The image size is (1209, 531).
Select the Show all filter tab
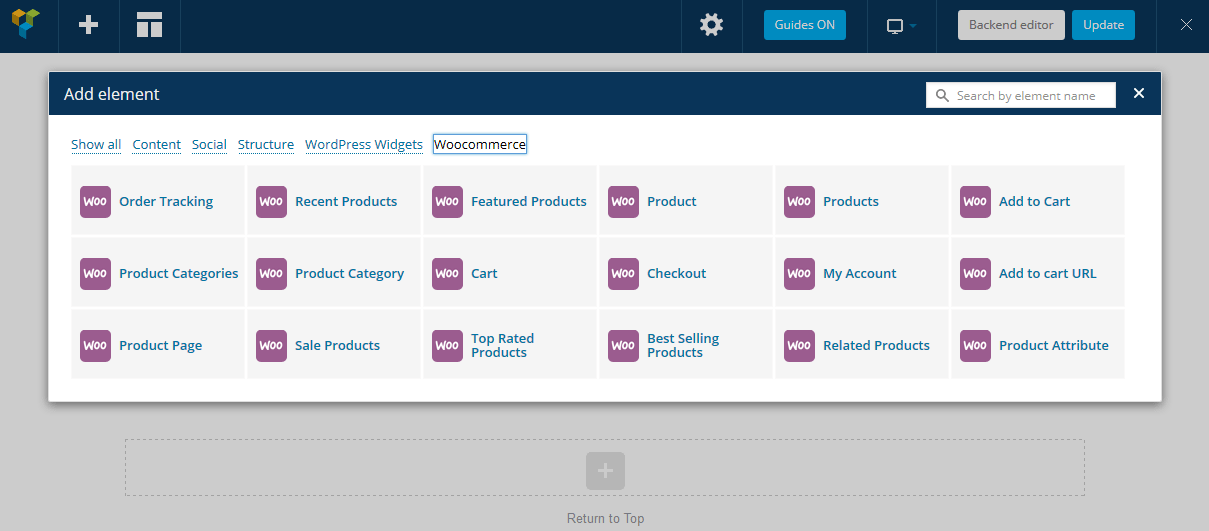[96, 144]
